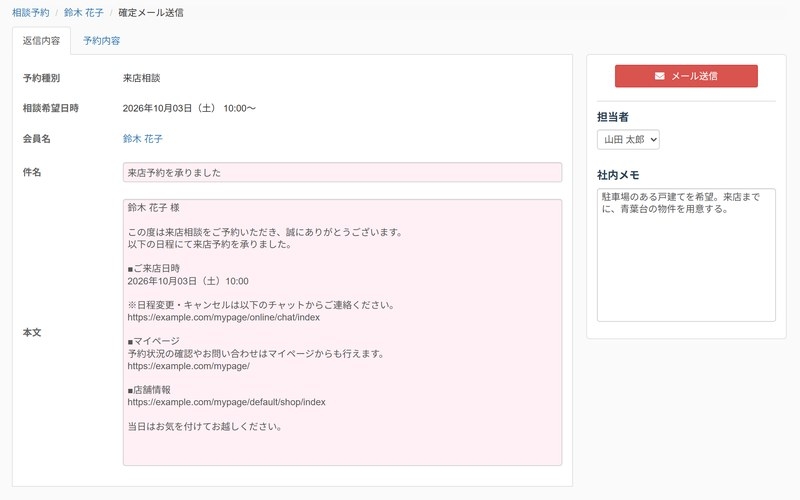The image size is (800, 500).
Task: Click the envelope icon on メール送信 button
Action: pyautogui.click(x=660, y=76)
